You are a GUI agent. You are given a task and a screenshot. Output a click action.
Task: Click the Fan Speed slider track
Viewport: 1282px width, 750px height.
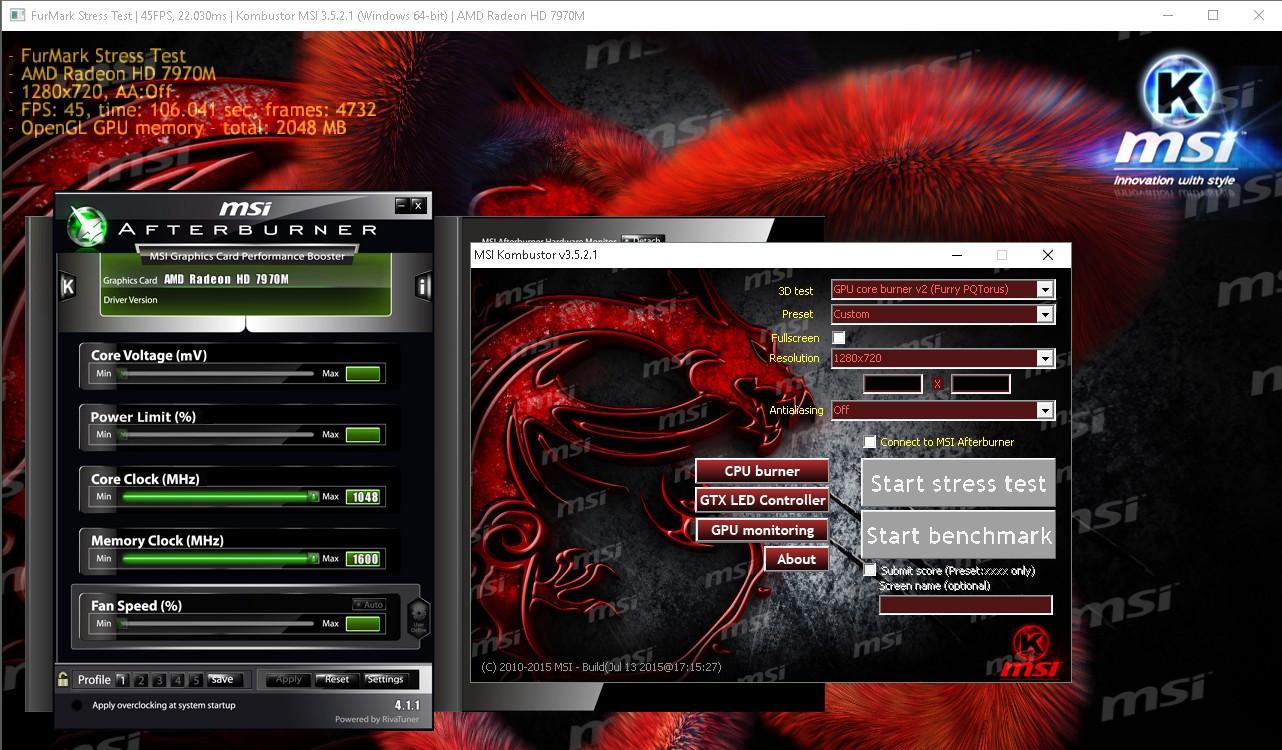[217, 624]
